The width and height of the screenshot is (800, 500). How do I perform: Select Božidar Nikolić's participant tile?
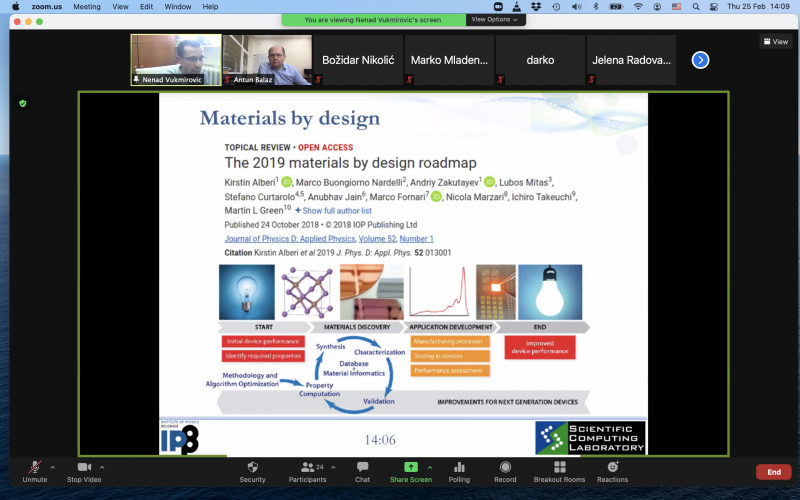tap(358, 60)
